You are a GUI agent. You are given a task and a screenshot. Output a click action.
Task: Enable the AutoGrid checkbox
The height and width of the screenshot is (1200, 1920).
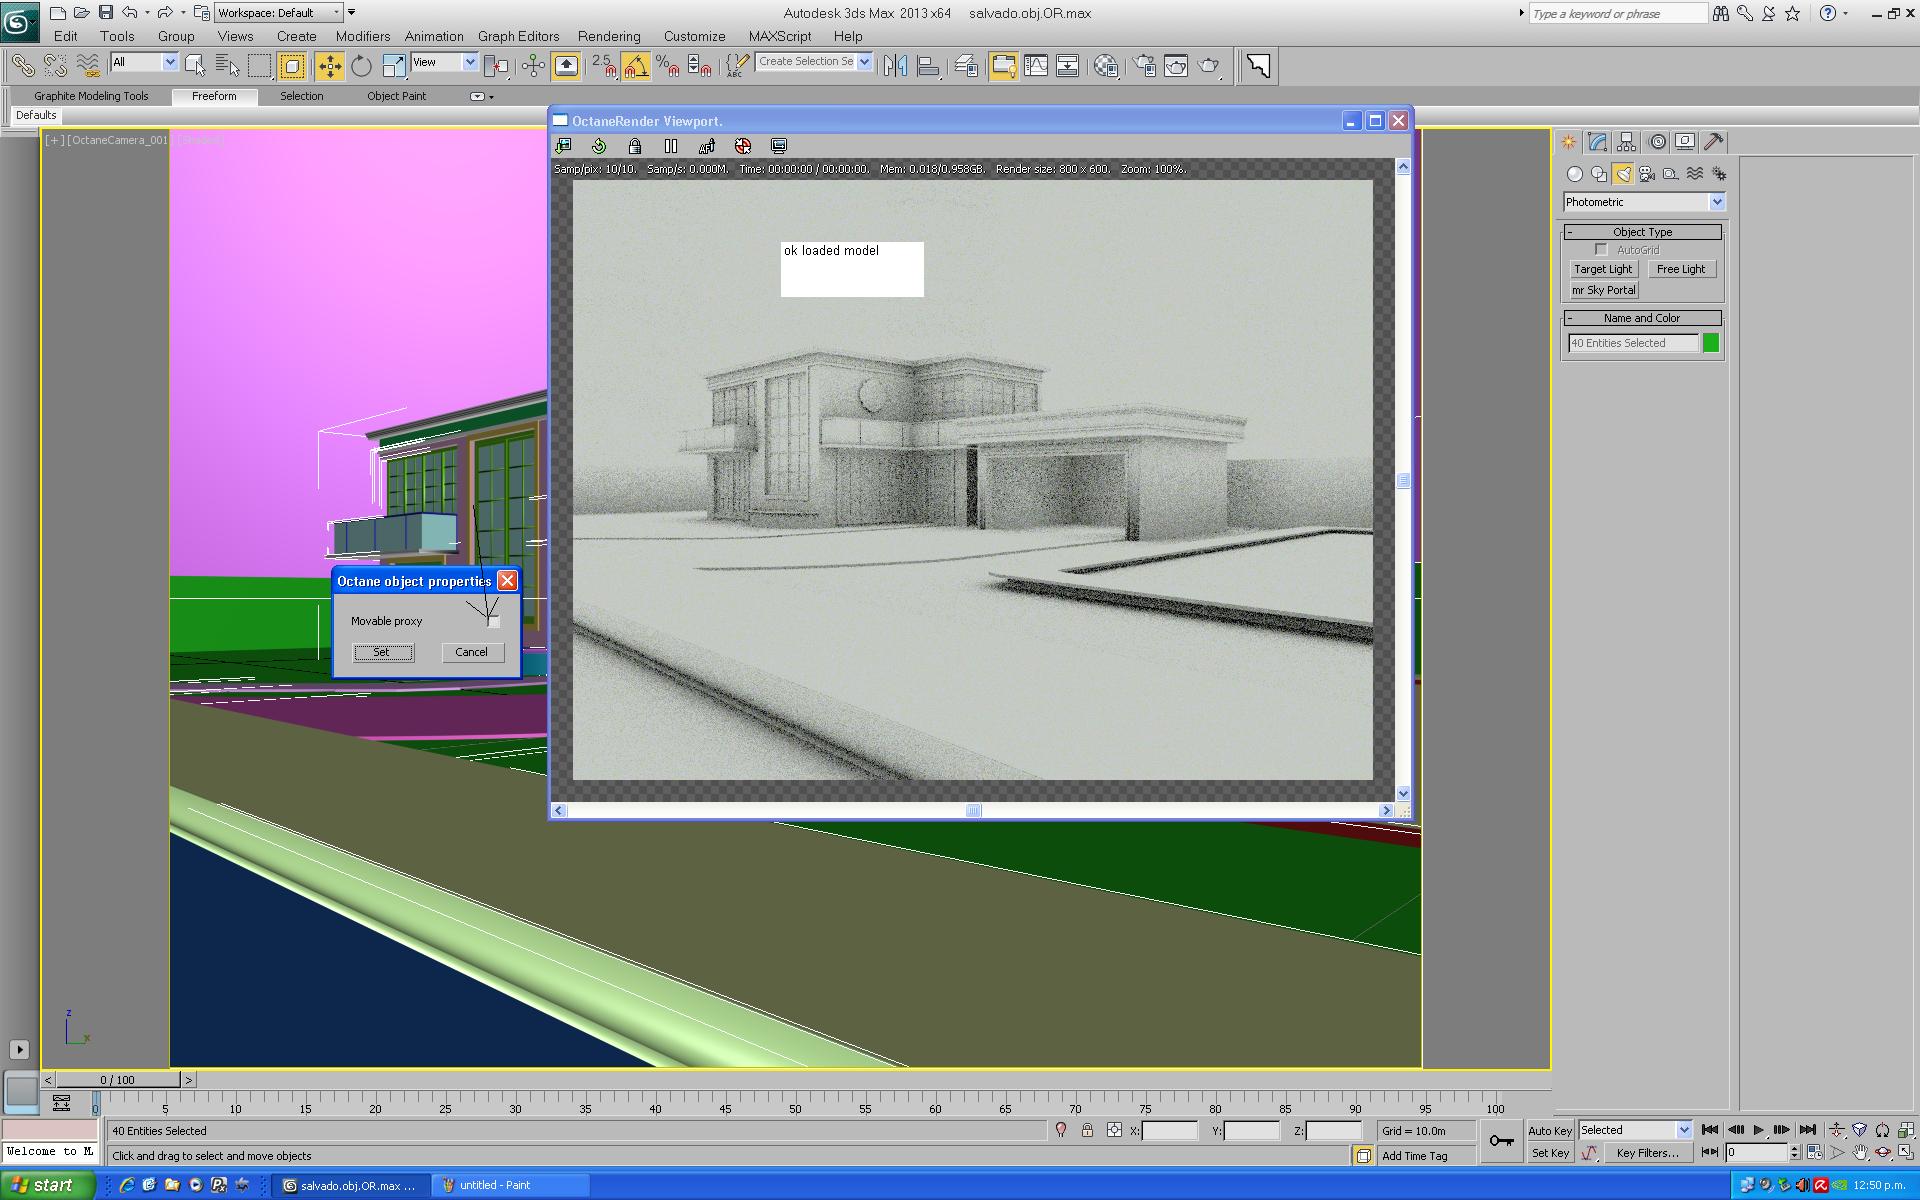1601,250
